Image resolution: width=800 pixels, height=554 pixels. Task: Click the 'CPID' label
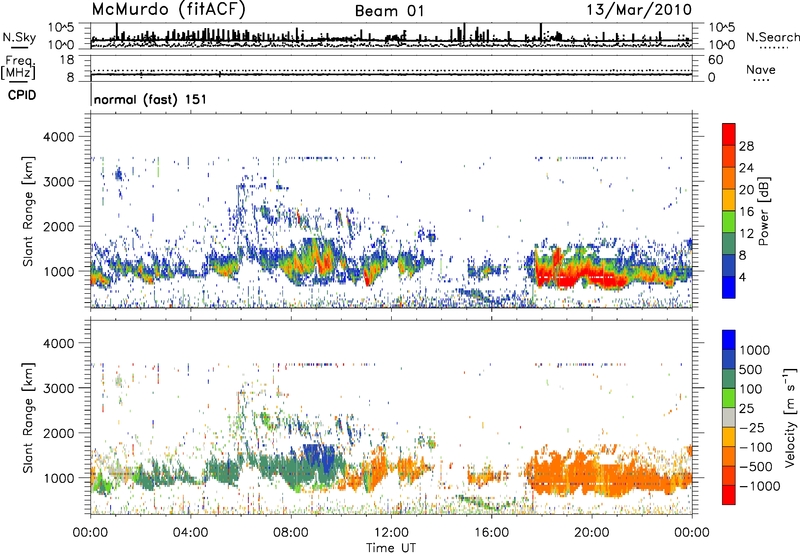(x=22, y=95)
